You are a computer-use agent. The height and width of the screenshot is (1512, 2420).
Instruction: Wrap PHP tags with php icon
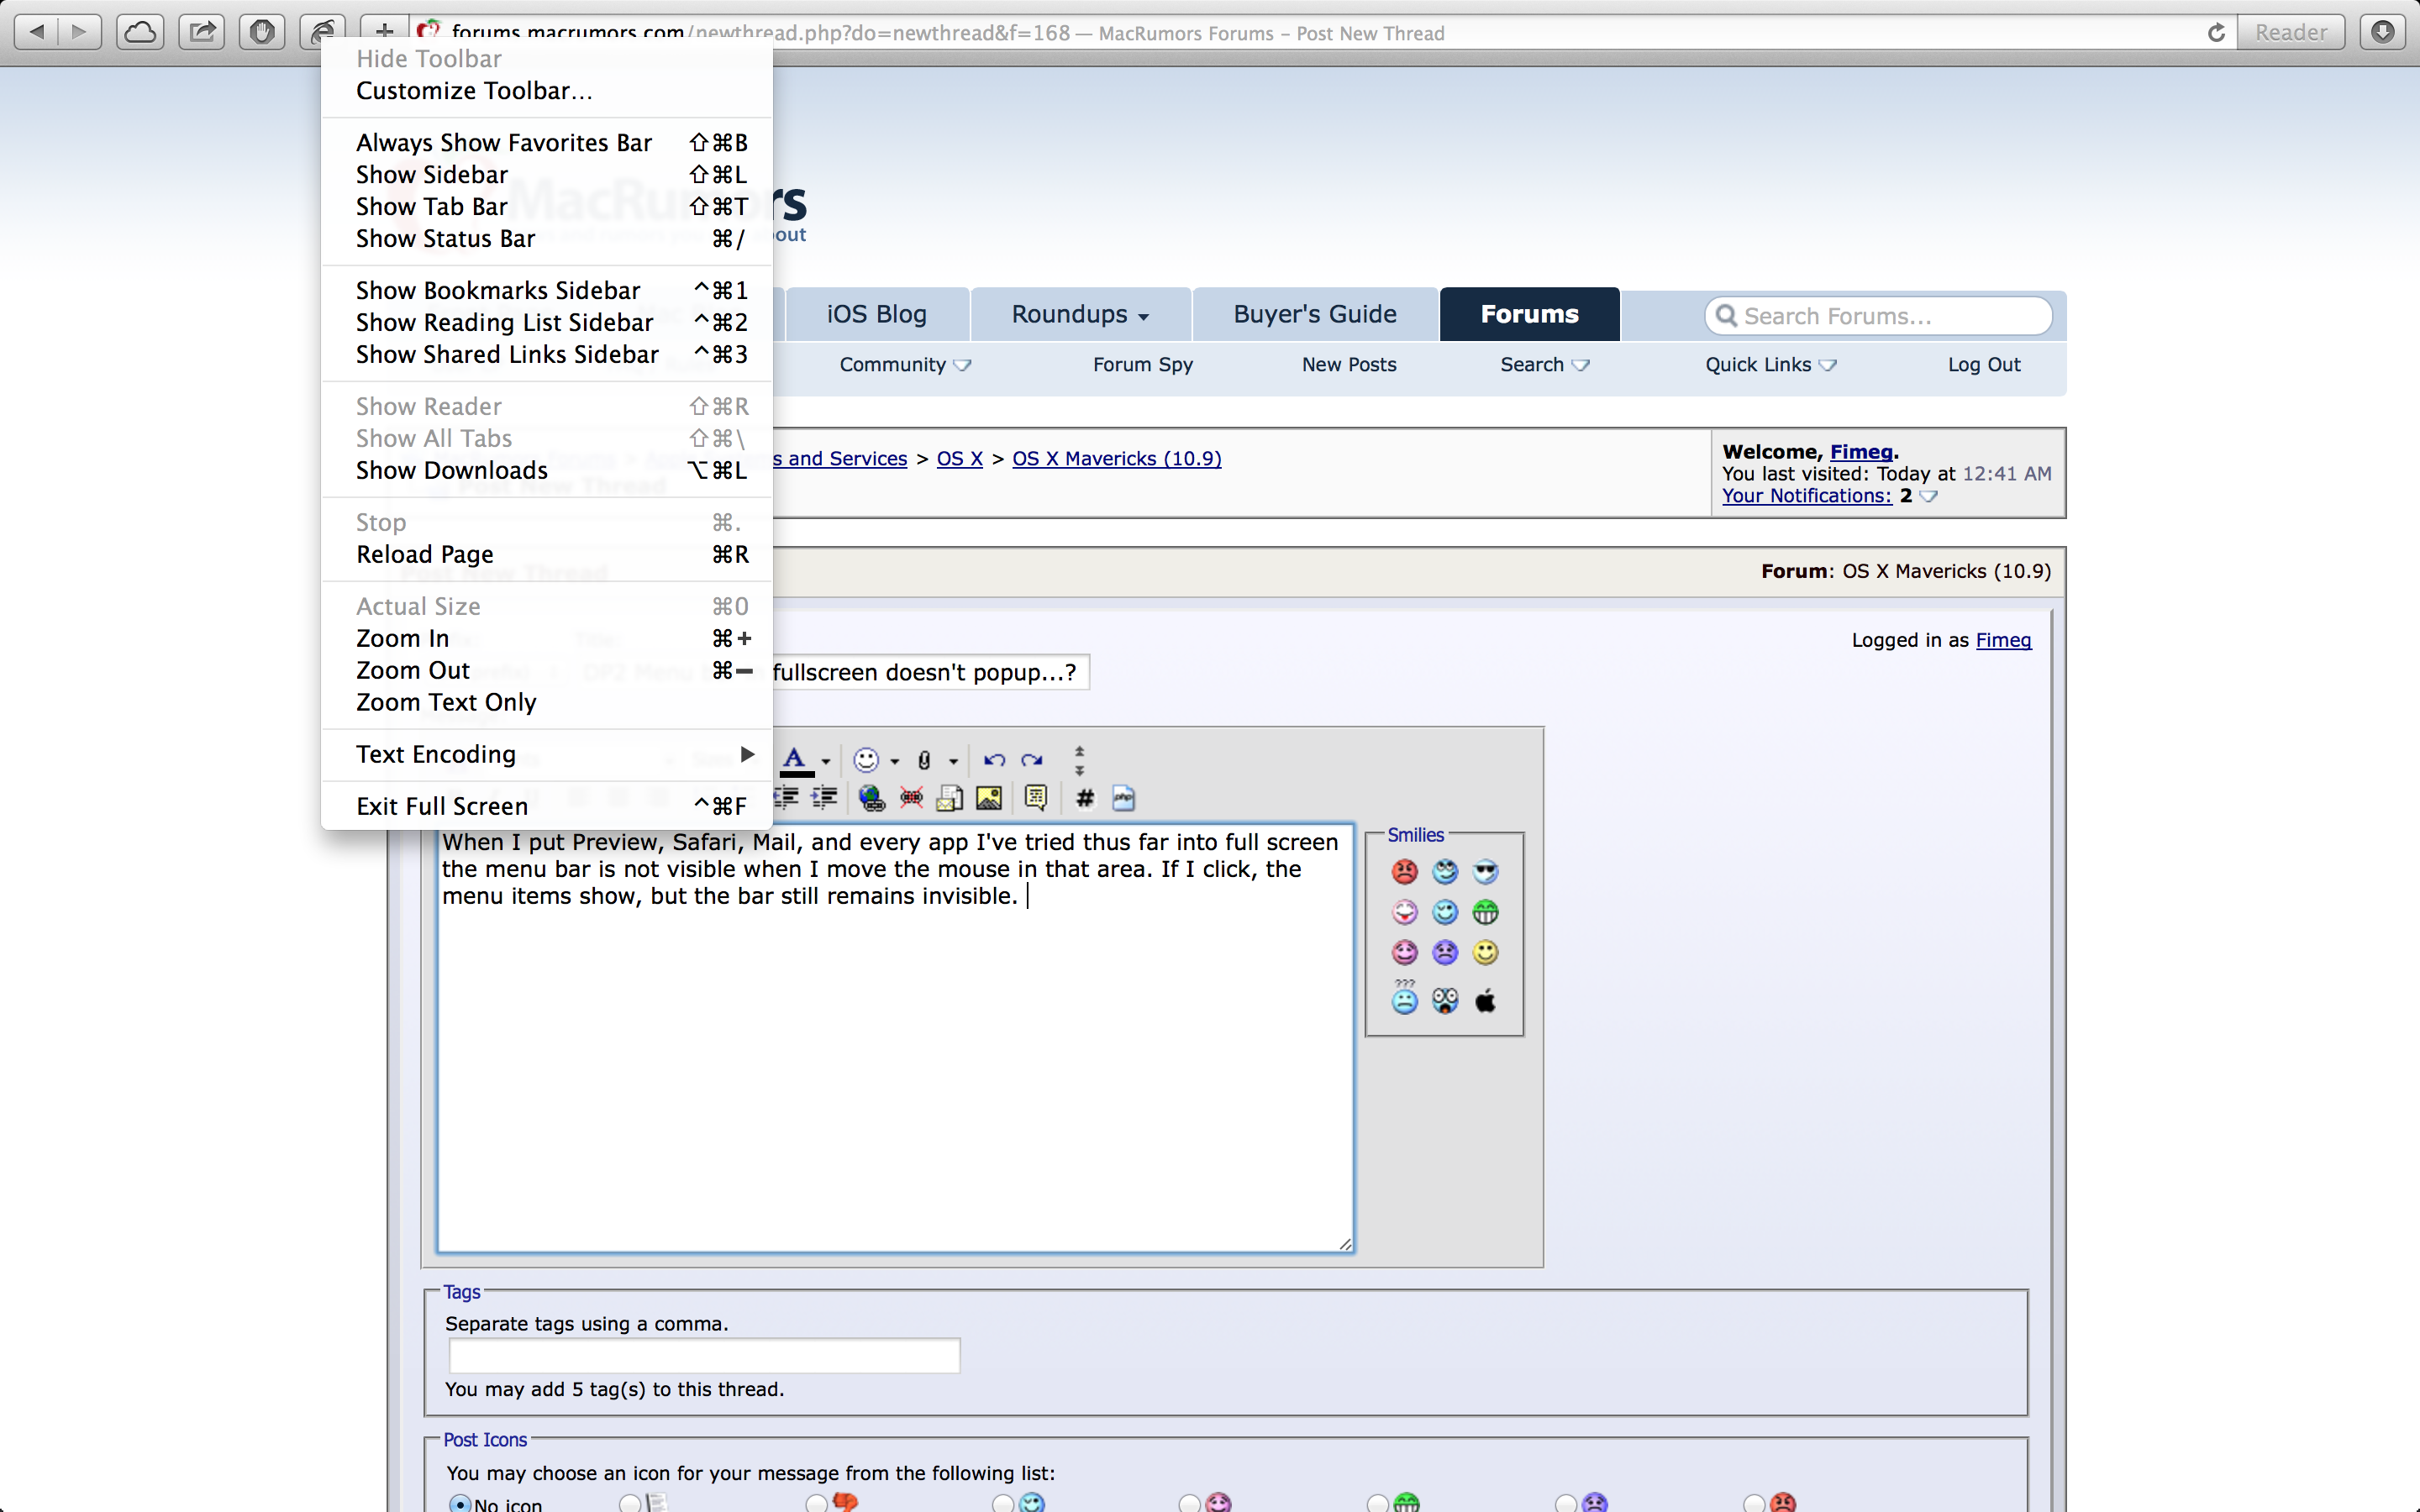1124,798
